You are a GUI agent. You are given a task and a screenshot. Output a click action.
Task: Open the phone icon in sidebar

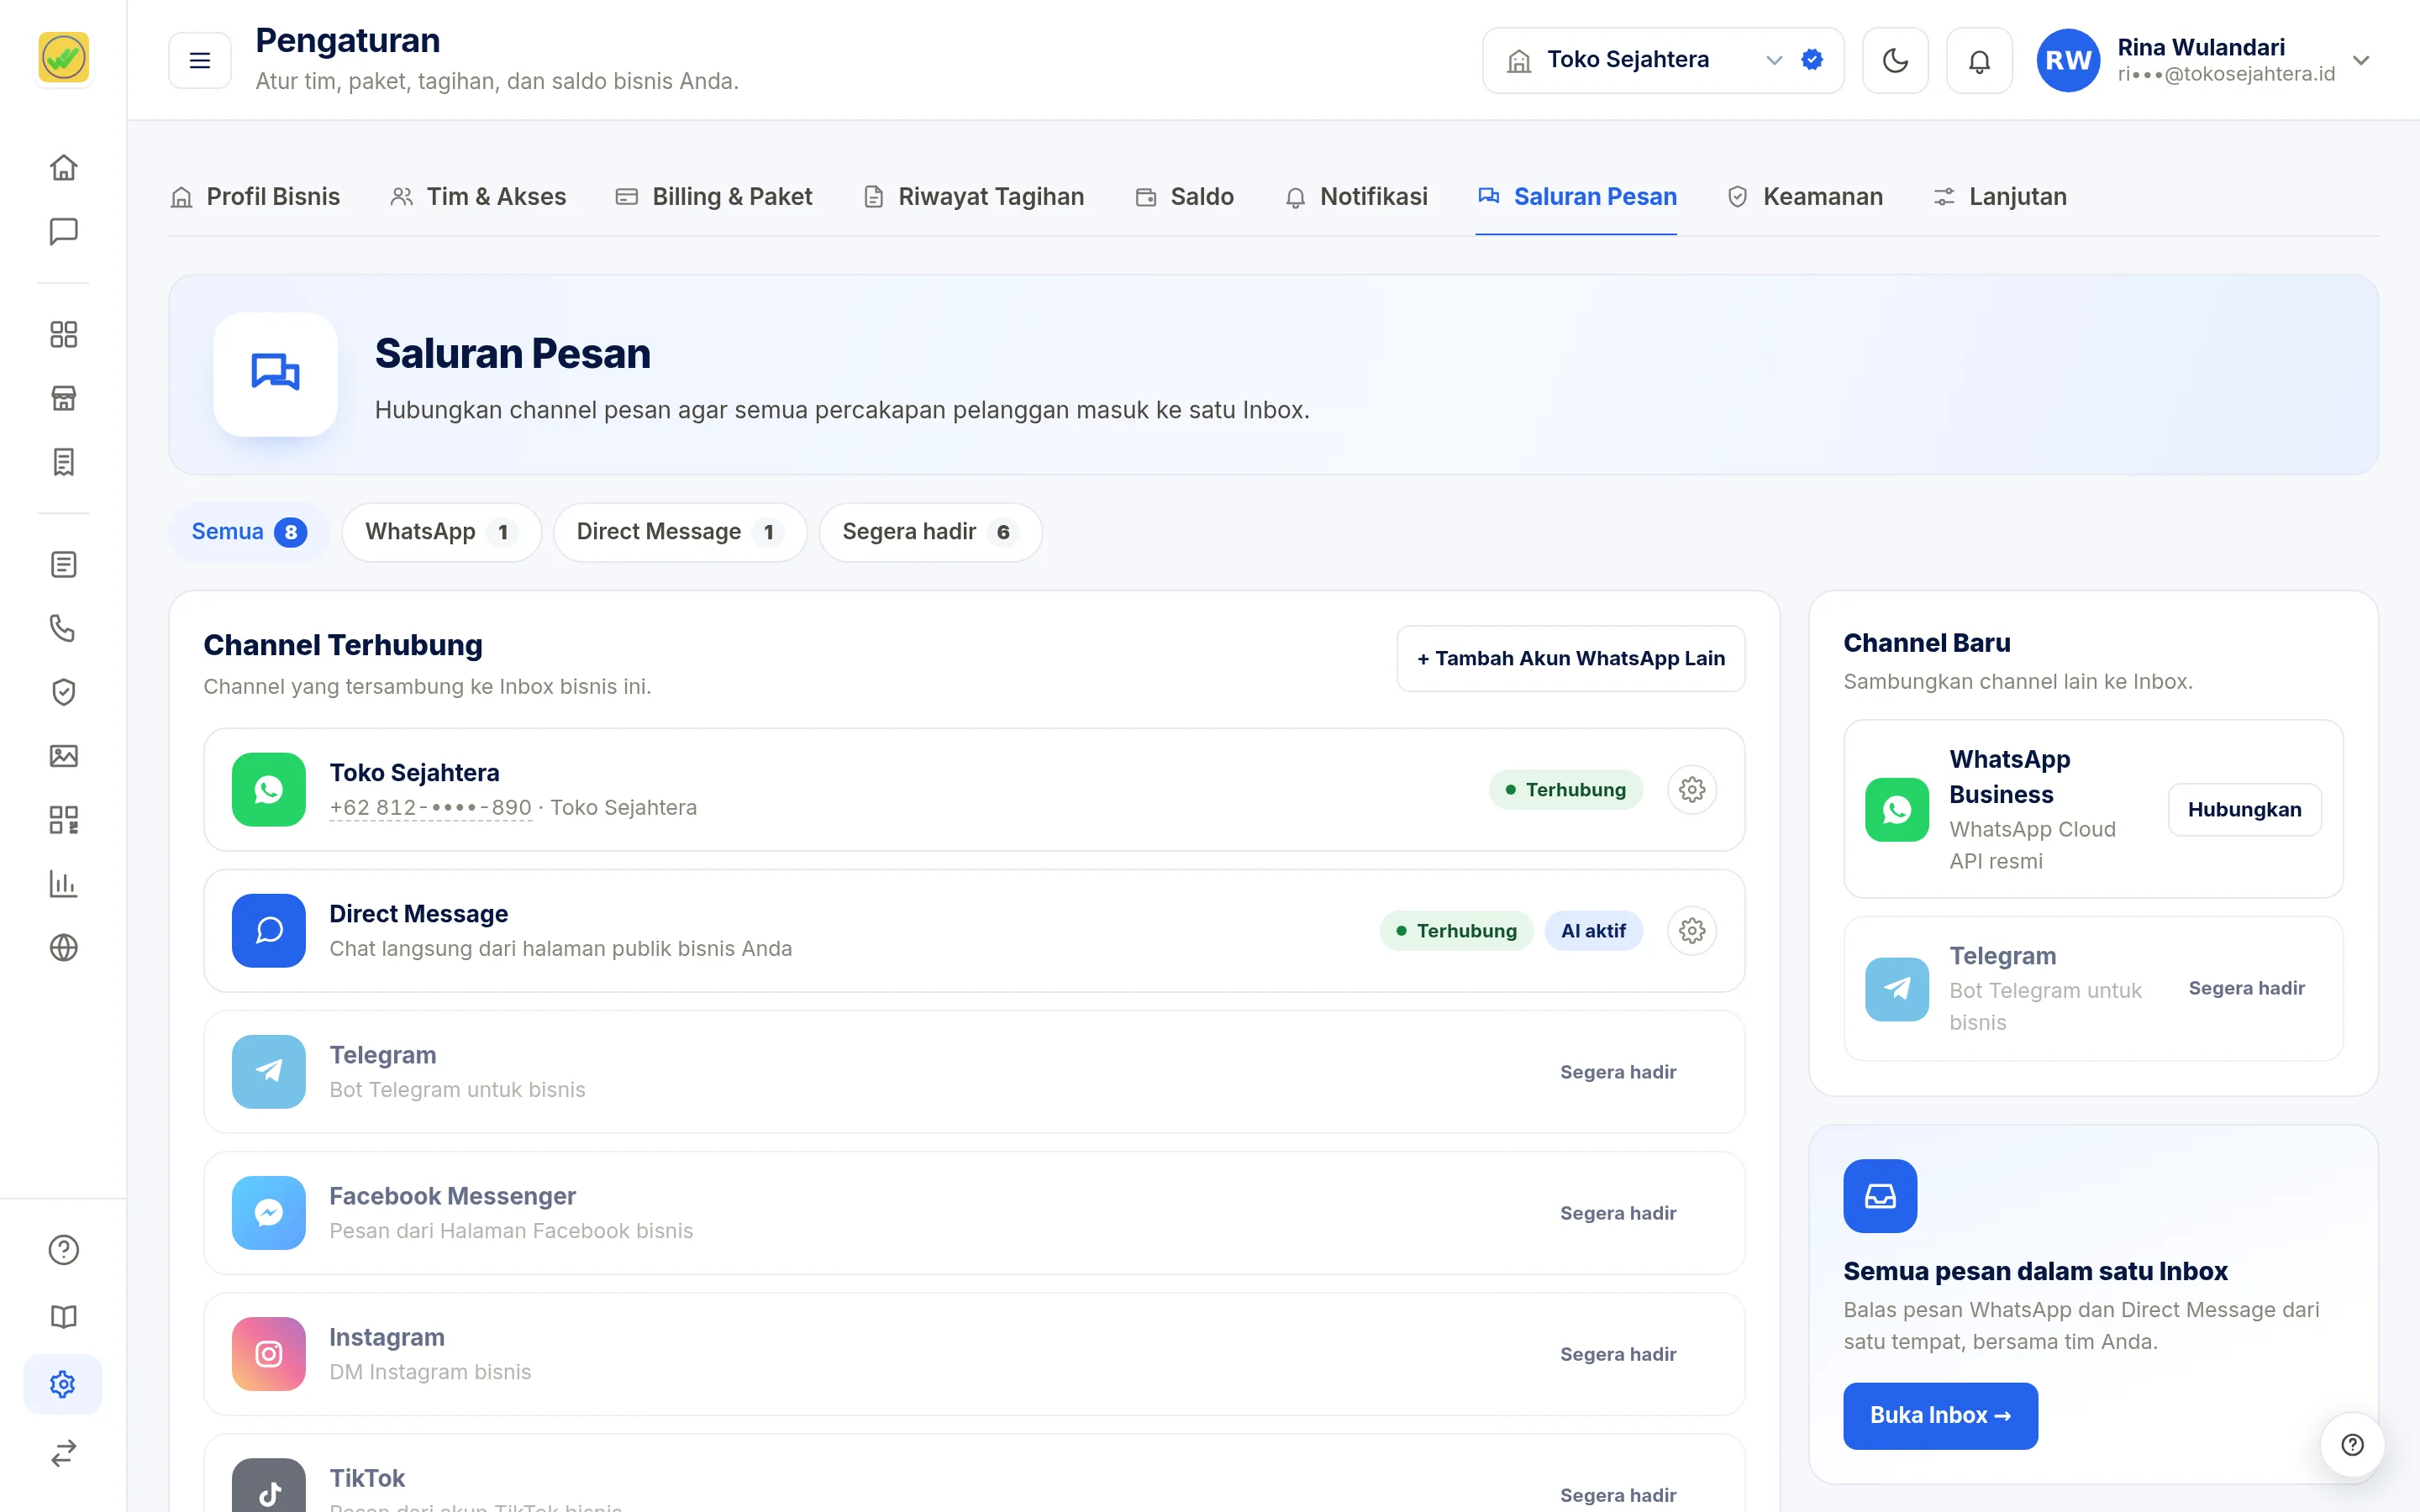coord(63,628)
